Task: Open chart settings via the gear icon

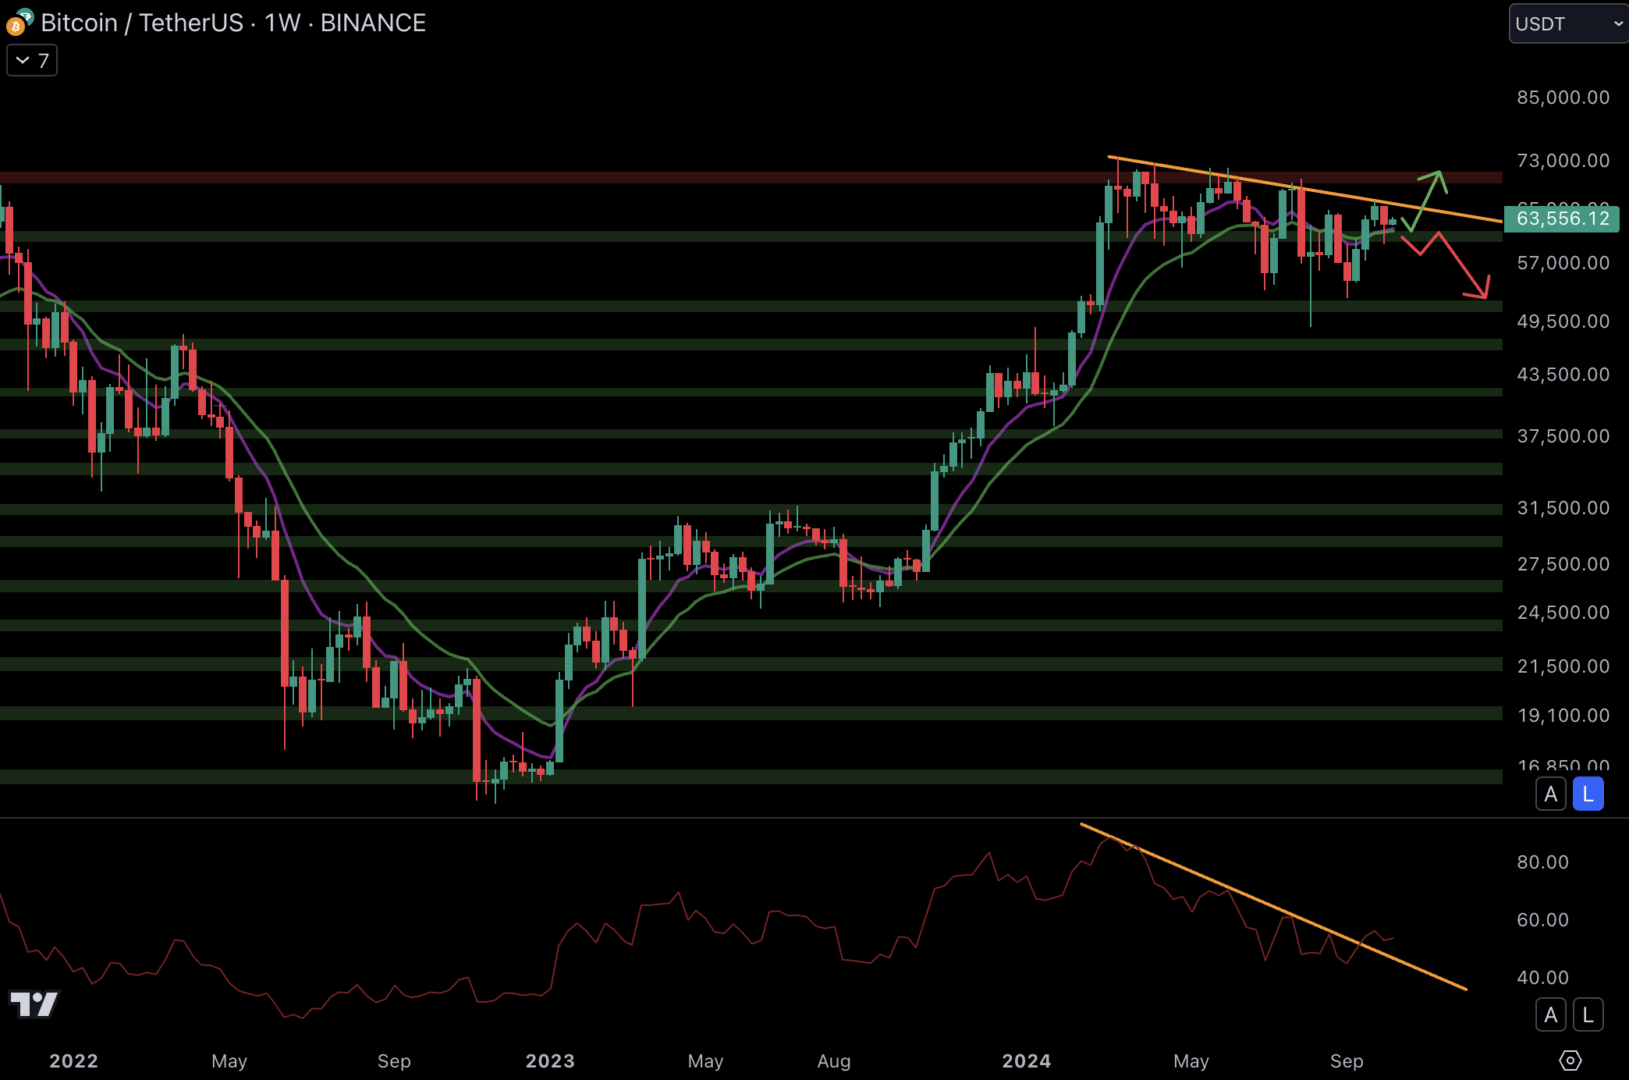Action: pos(1569,1061)
